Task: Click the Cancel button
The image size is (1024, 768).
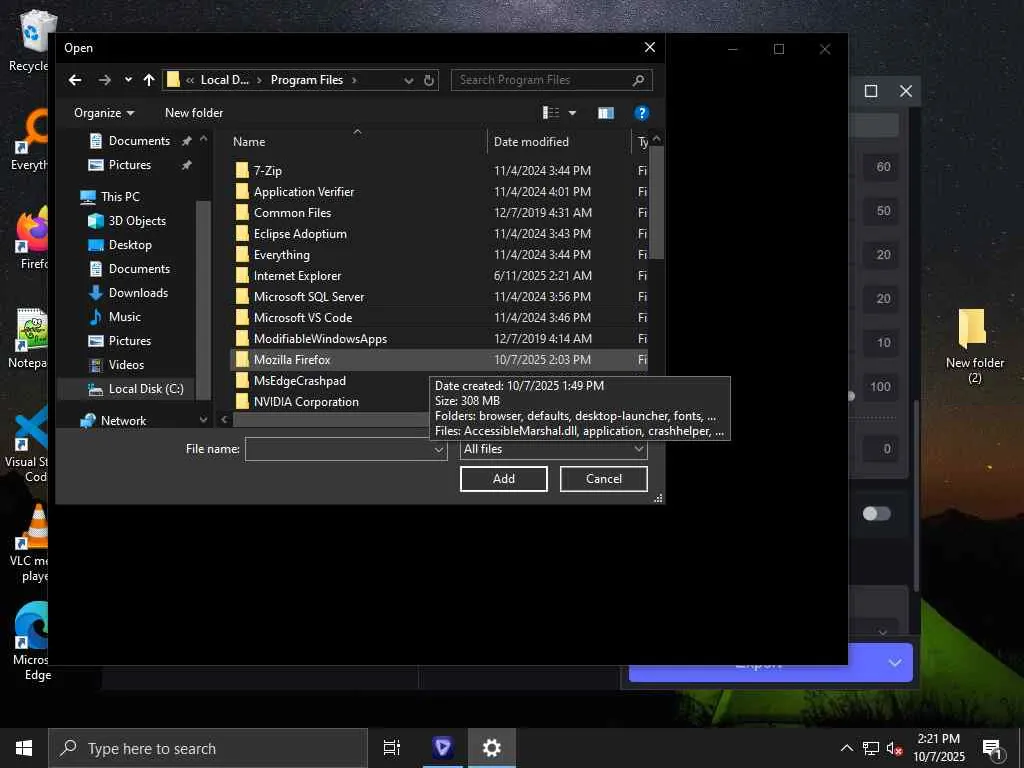Action: pyautogui.click(x=603, y=479)
